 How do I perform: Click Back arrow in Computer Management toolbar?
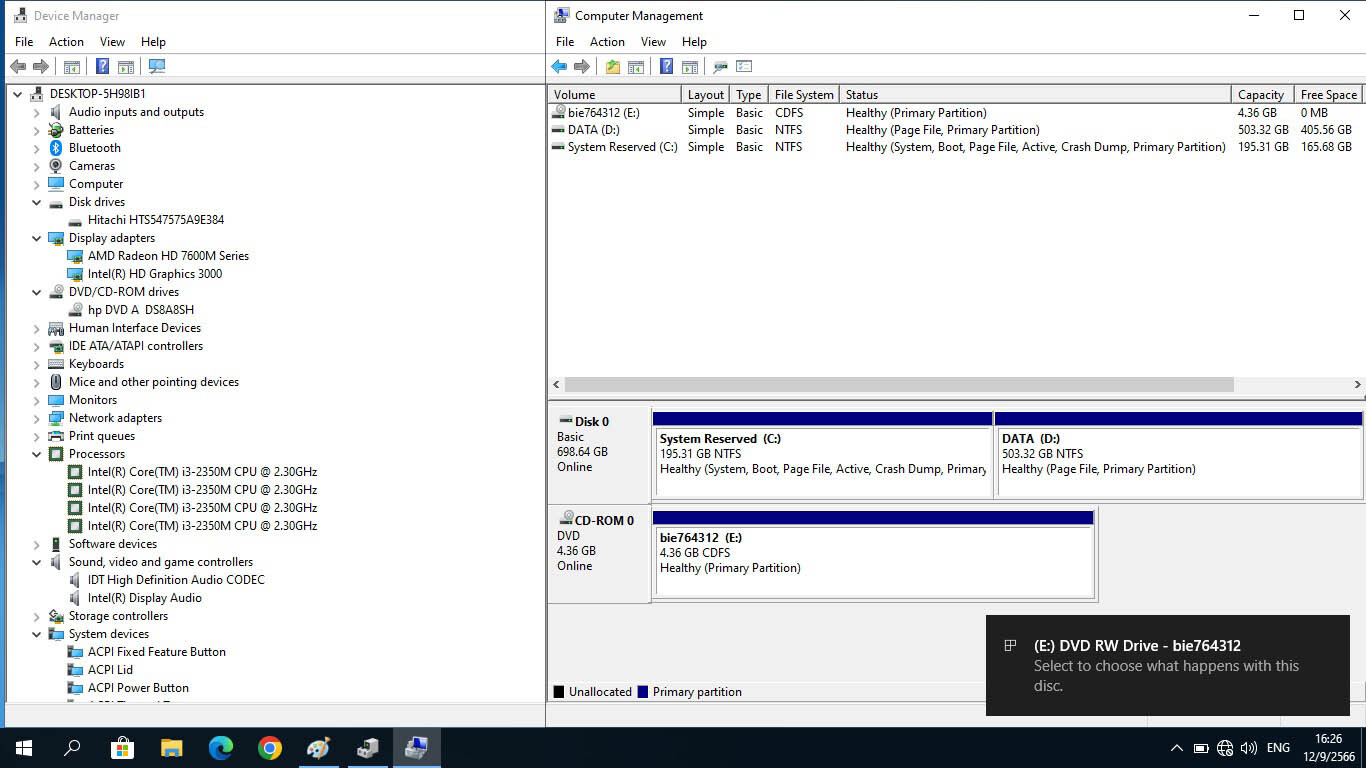559,67
